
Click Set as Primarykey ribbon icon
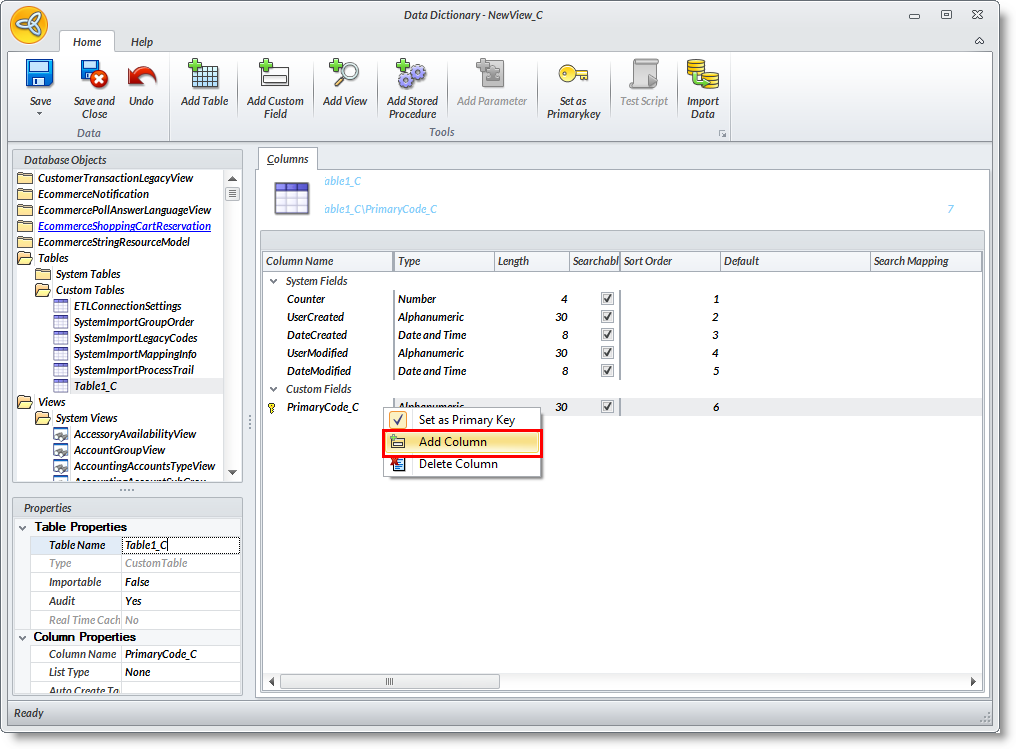coord(573,75)
